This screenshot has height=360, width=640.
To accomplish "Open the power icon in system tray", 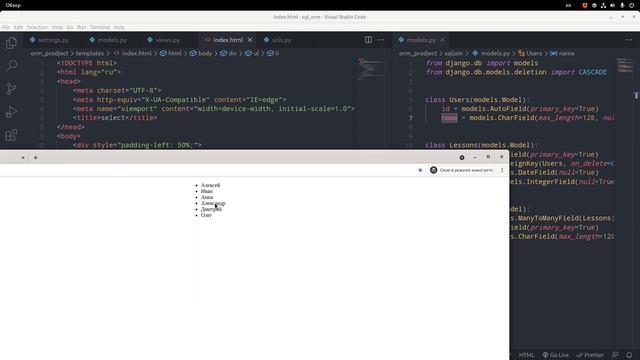I will (x=631, y=5).
